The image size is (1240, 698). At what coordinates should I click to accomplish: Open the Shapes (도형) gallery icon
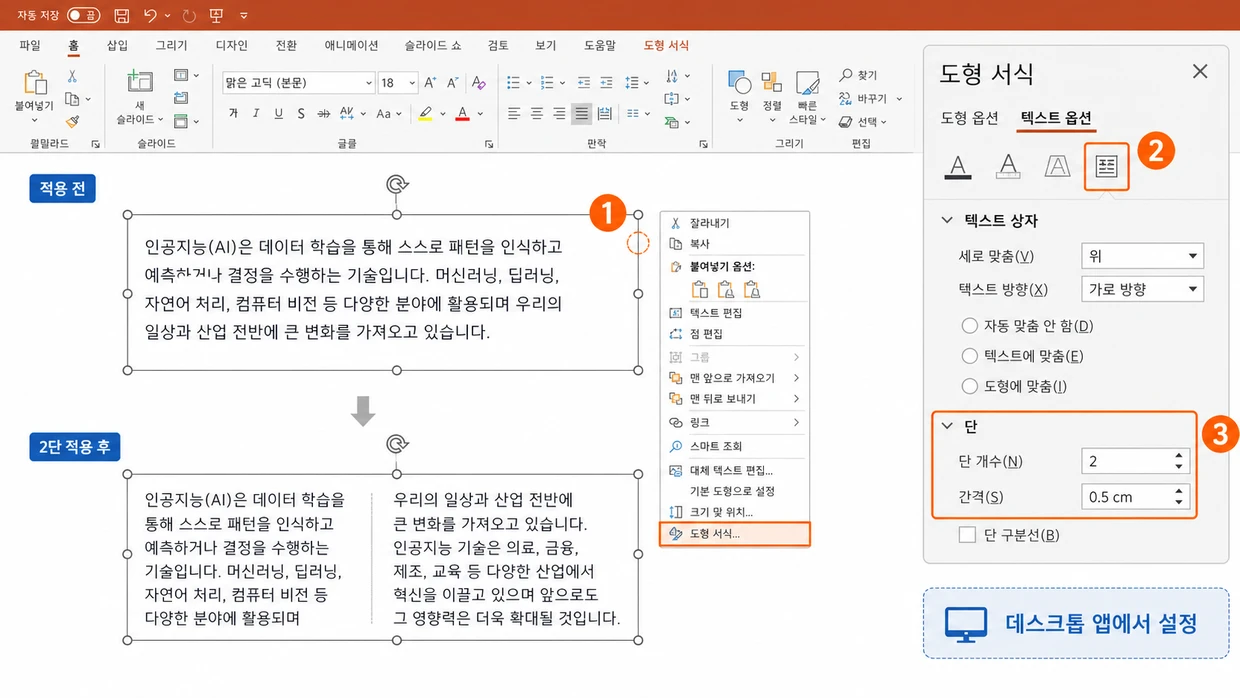pyautogui.click(x=739, y=82)
